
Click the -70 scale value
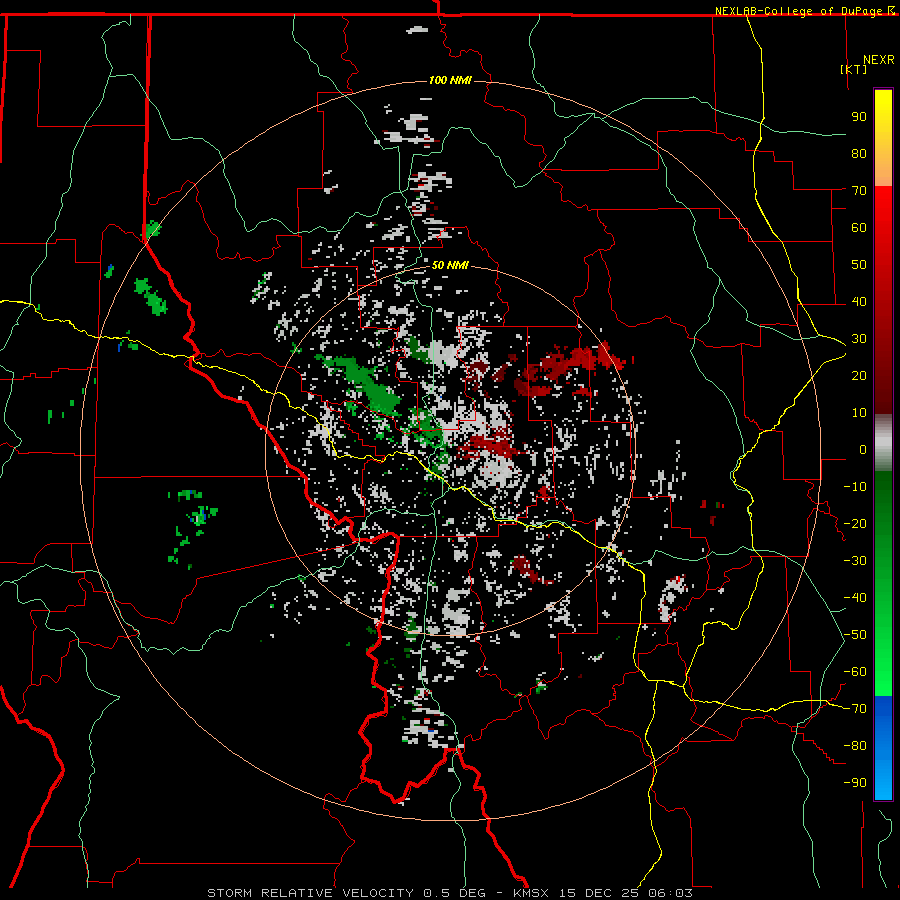pos(855,709)
